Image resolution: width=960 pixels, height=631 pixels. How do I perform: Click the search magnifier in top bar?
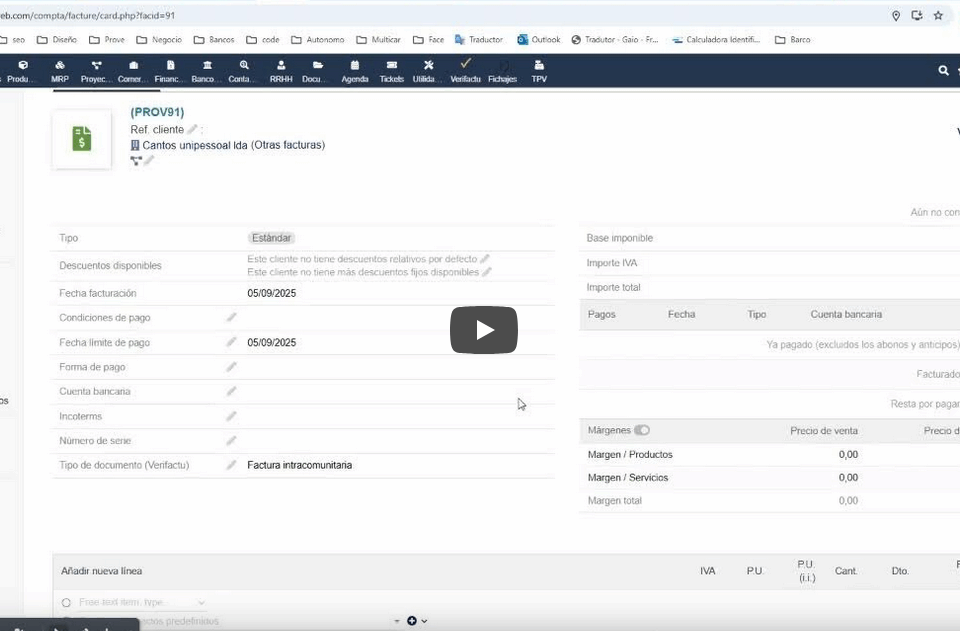click(943, 71)
